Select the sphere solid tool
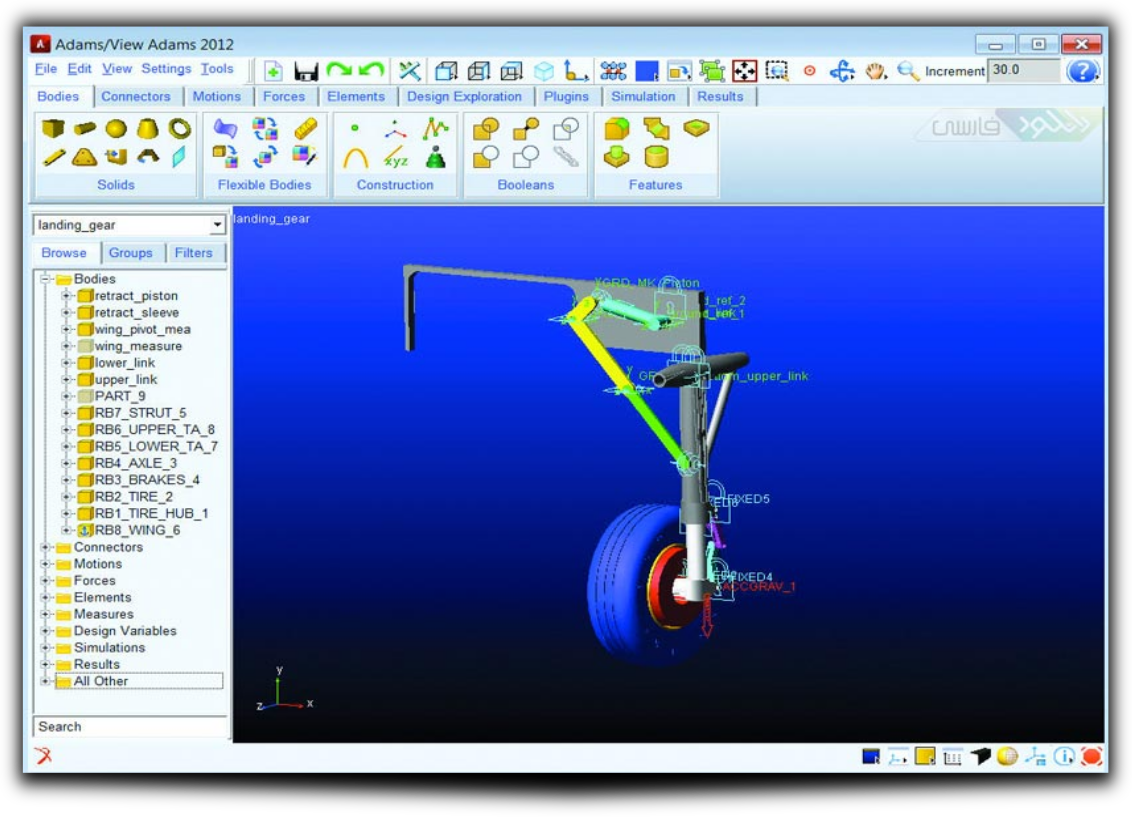Image resolution: width=1132 pixels, height=817 pixels. [116, 128]
